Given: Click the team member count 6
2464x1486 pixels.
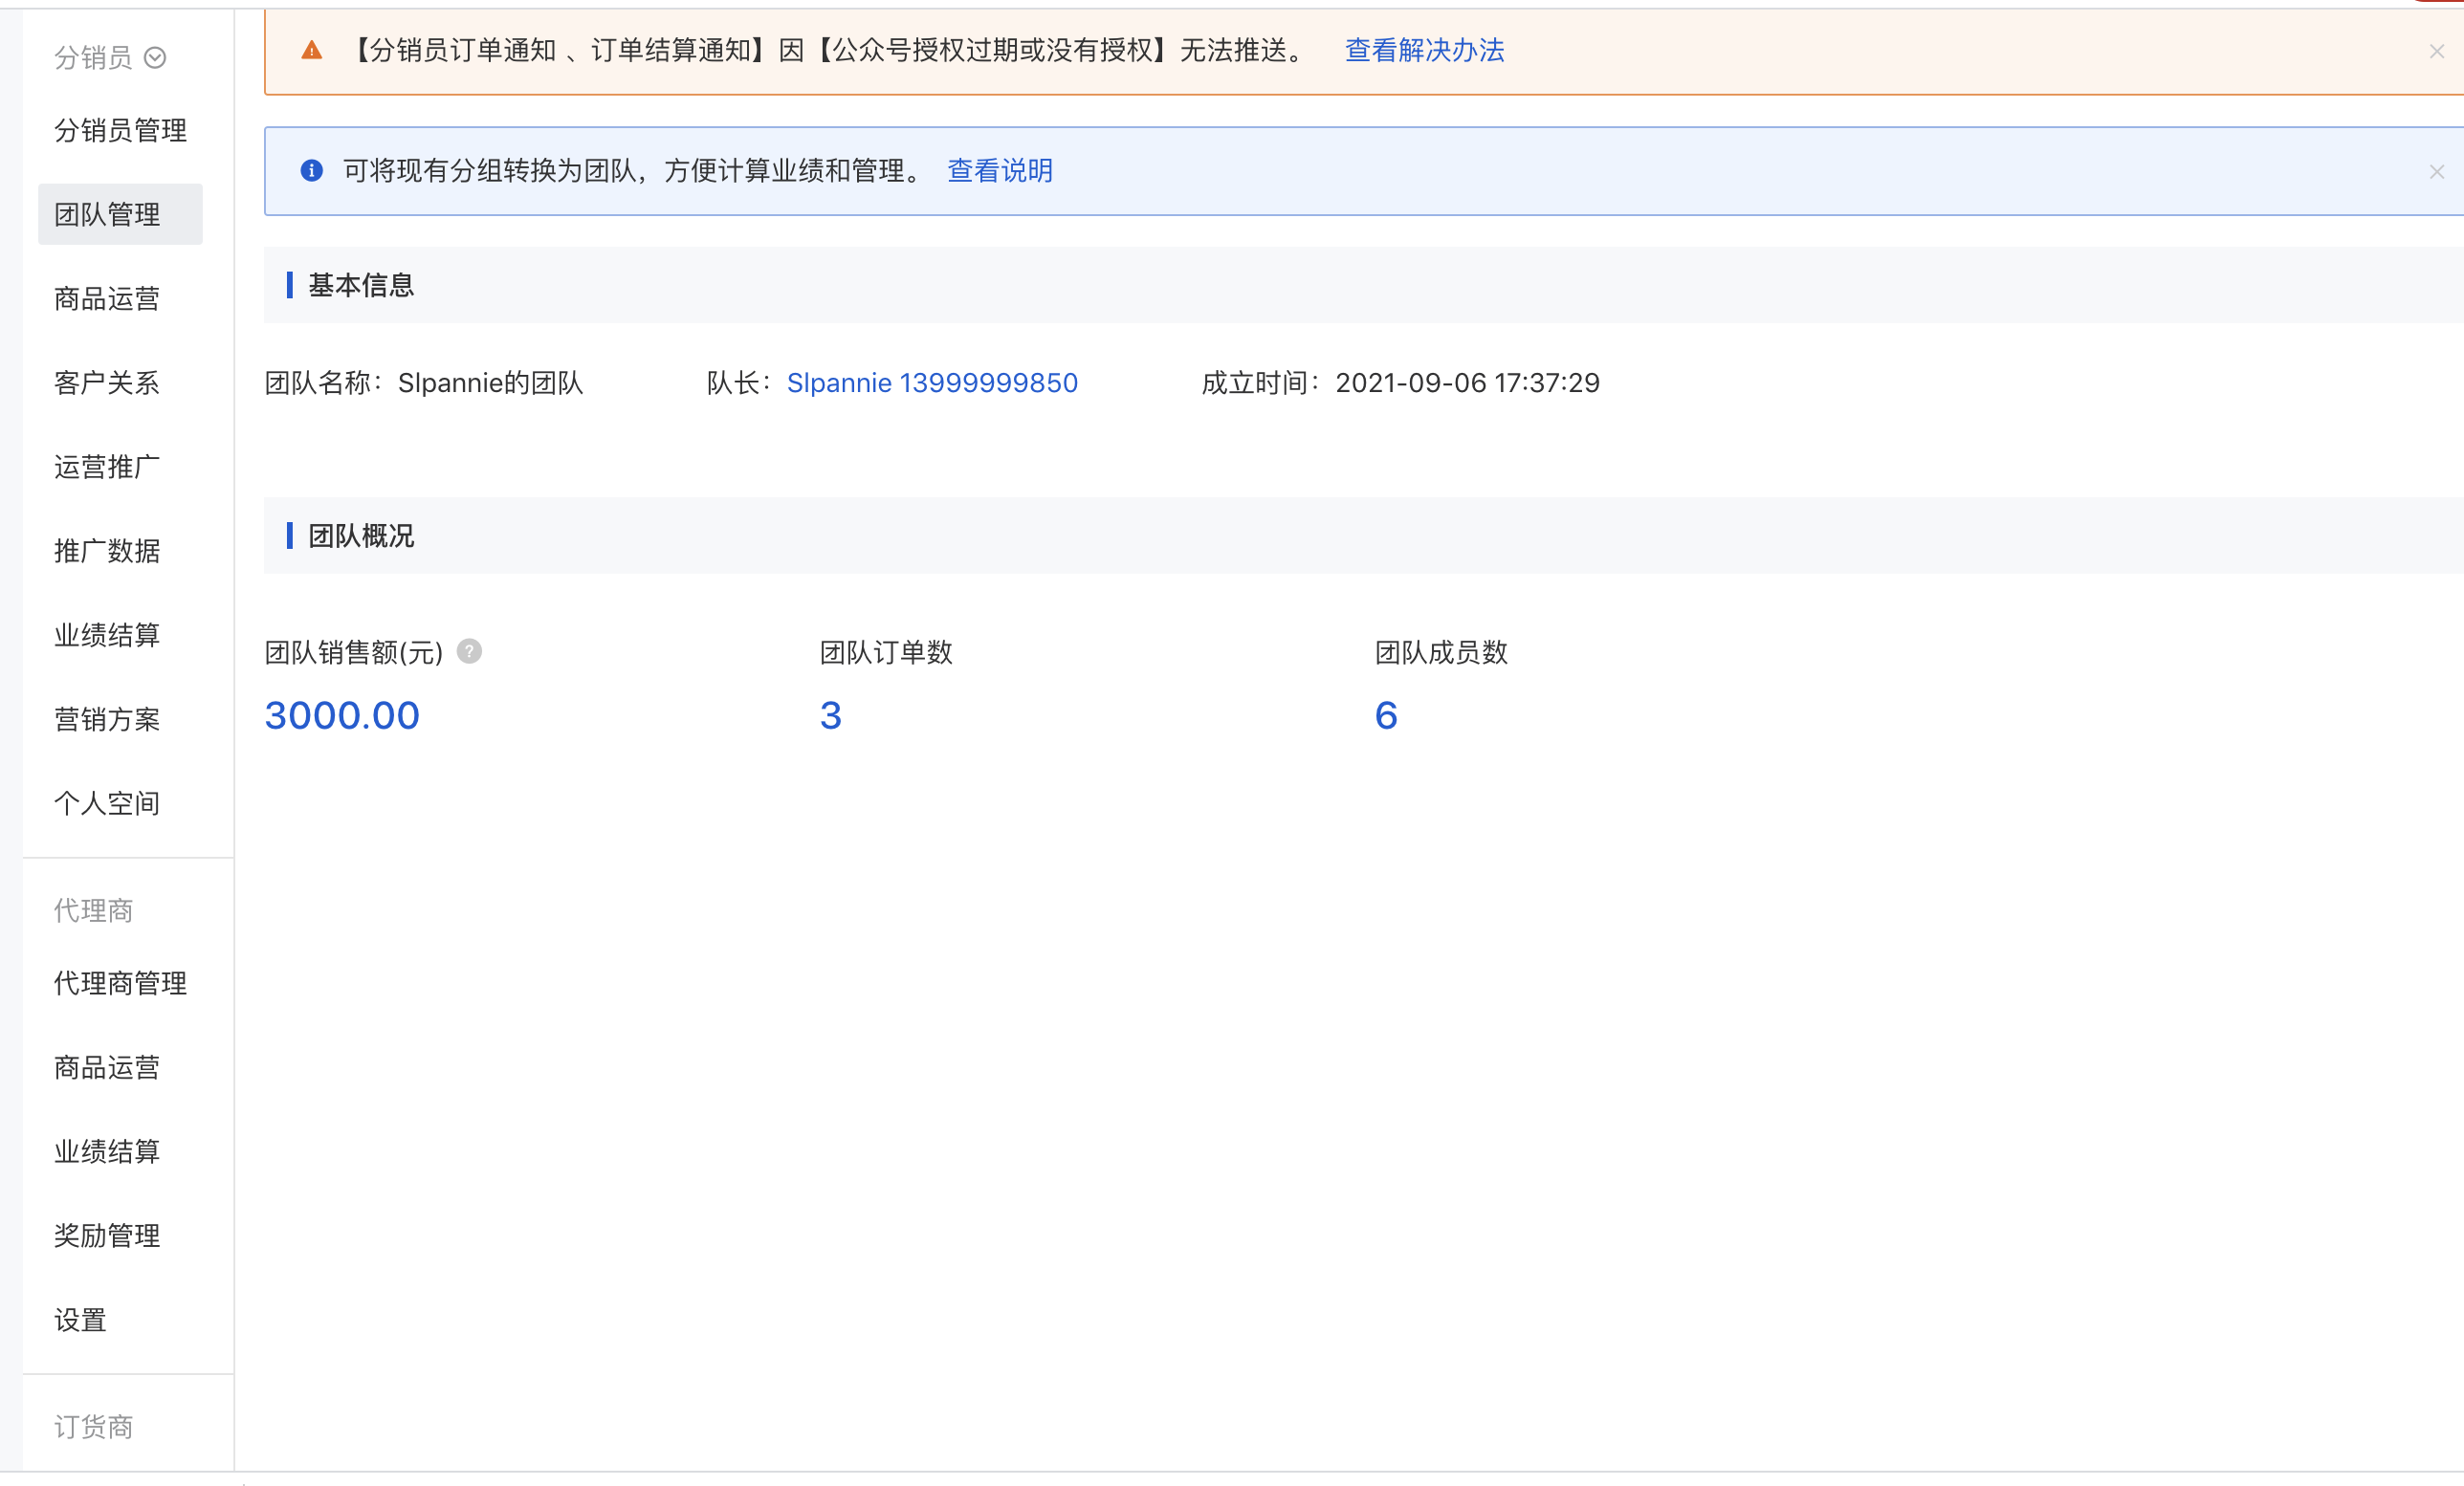Looking at the screenshot, I should point(1386,716).
